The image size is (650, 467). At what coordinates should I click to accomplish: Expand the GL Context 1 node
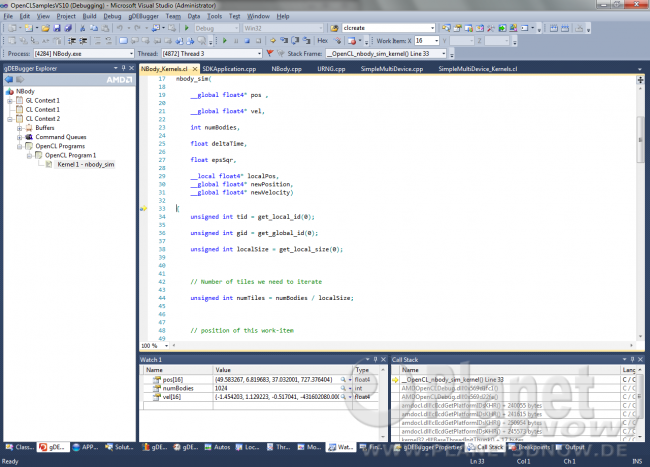10,101
